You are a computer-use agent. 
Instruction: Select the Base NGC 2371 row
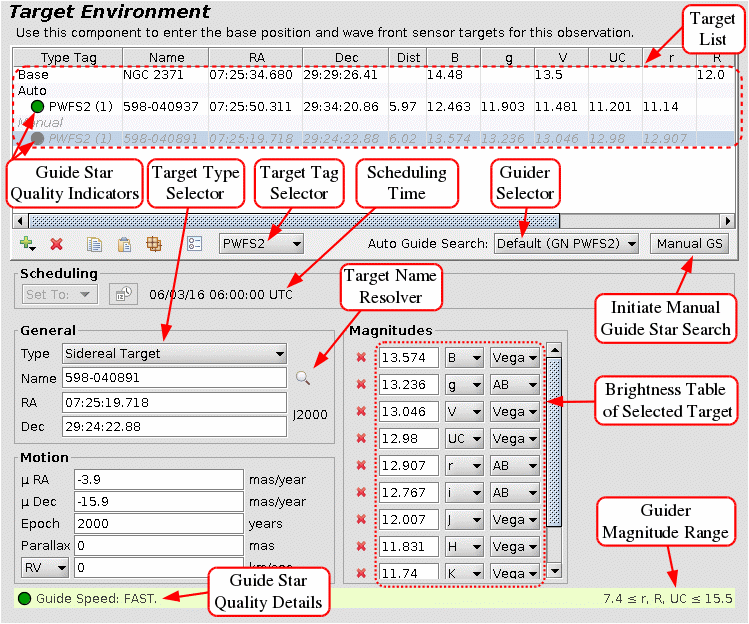pos(374,75)
